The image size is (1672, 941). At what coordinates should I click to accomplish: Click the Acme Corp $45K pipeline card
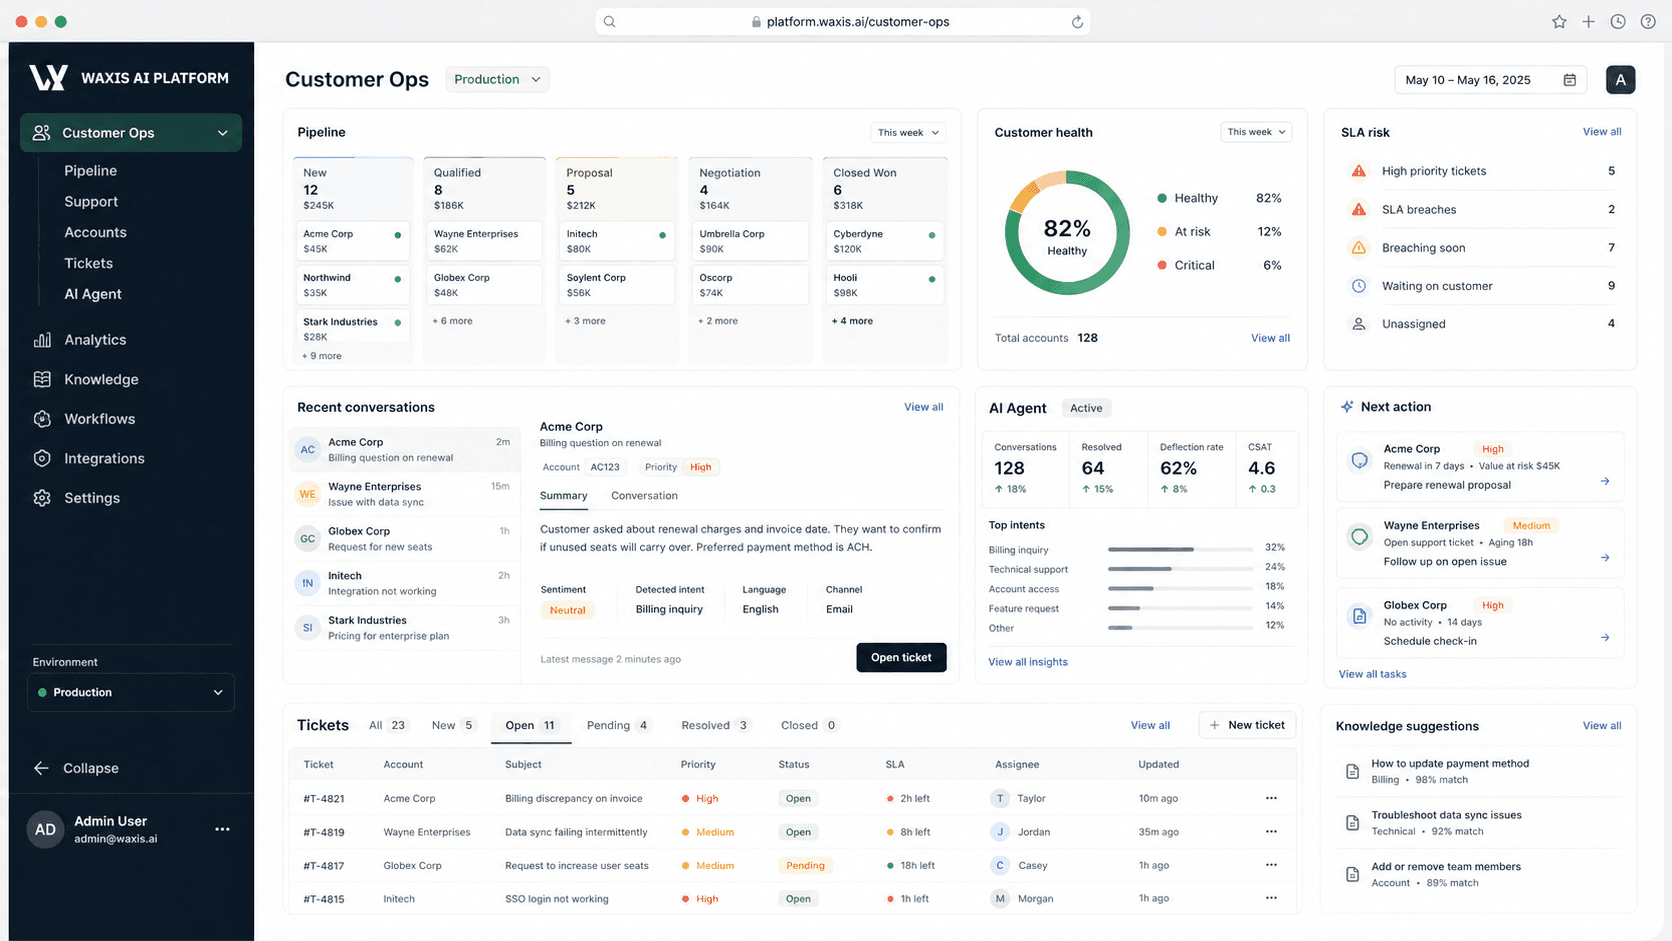[352, 241]
